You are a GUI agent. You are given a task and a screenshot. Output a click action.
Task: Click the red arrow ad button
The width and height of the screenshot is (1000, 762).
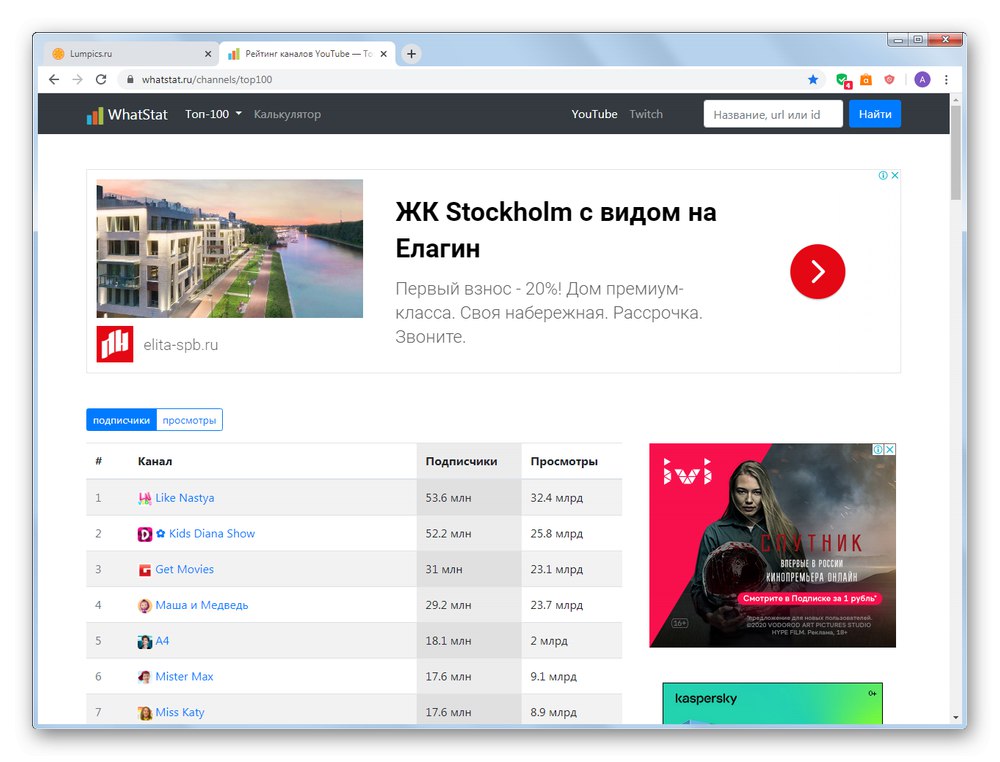coord(817,272)
